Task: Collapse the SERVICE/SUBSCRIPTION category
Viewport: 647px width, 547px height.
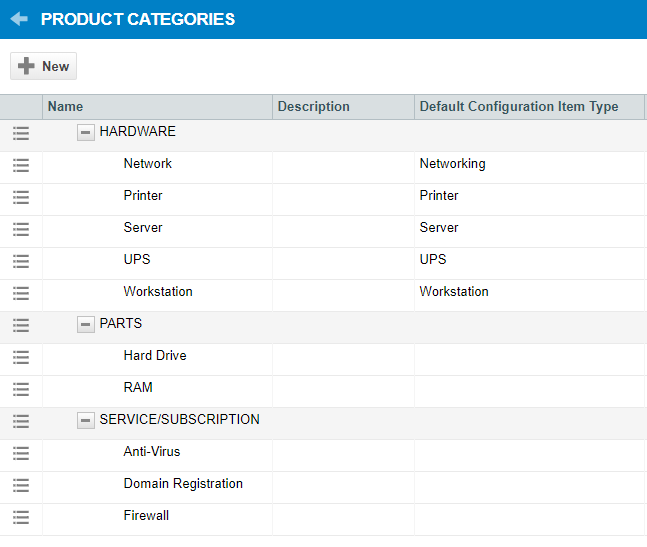Action: (86, 420)
